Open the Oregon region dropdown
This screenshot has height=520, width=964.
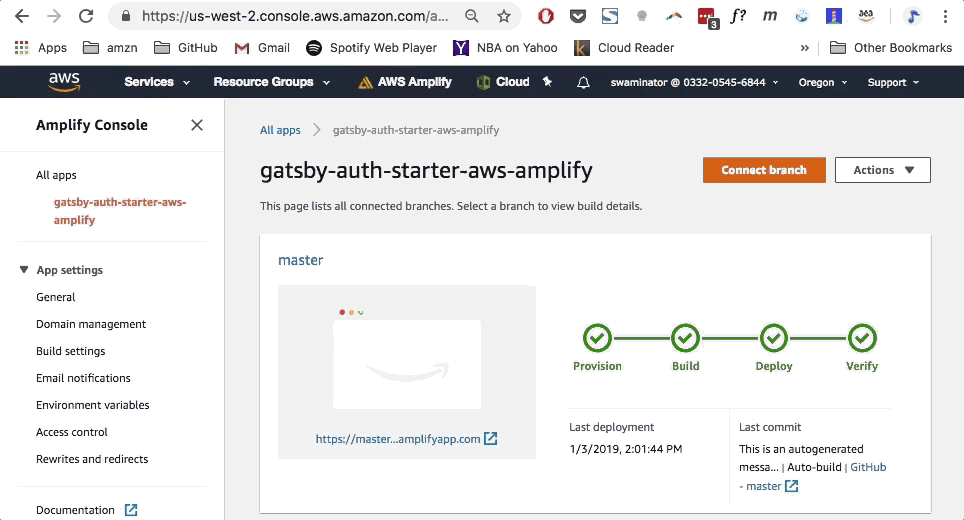point(823,82)
